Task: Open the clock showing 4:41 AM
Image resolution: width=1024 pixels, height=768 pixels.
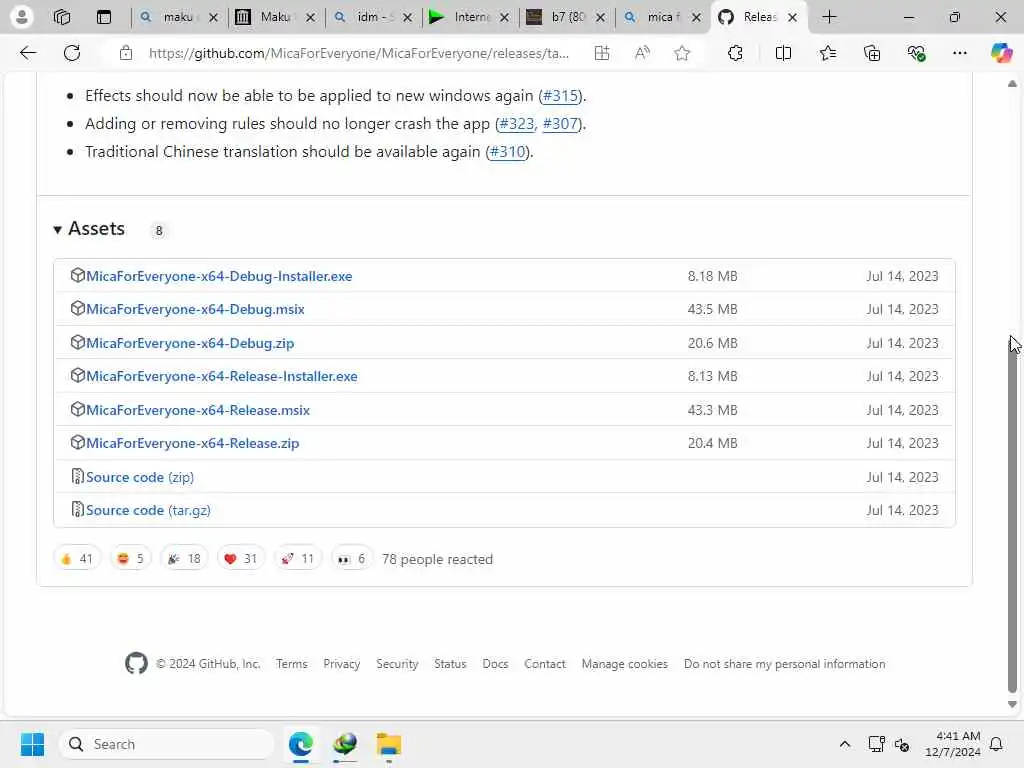Action: (952, 744)
